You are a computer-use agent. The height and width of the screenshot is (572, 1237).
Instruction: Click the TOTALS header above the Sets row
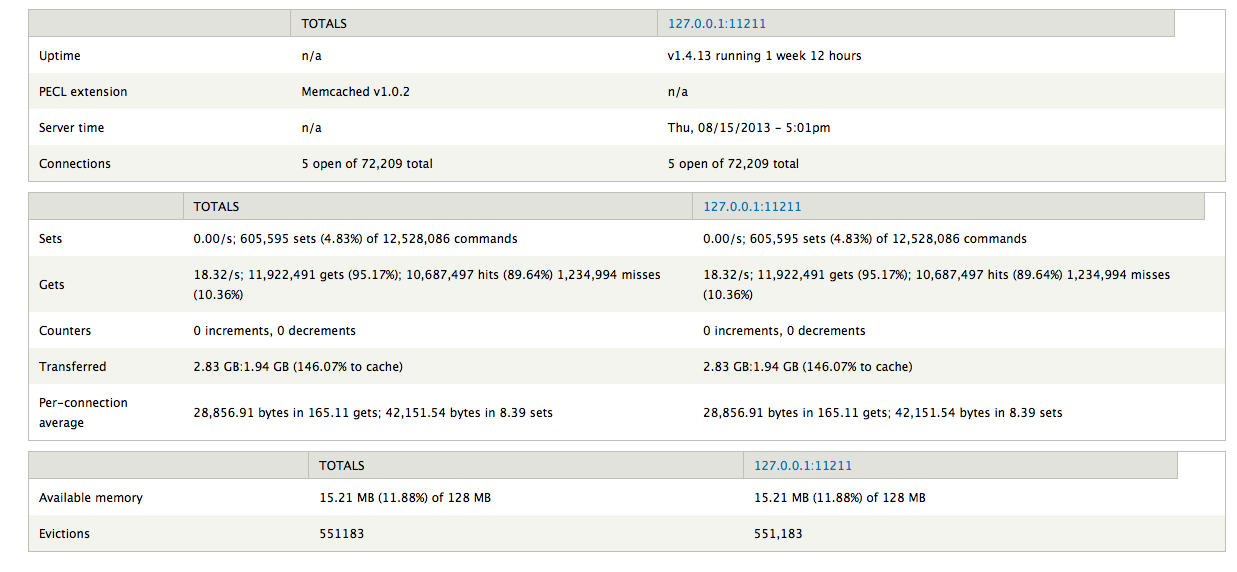click(x=216, y=207)
